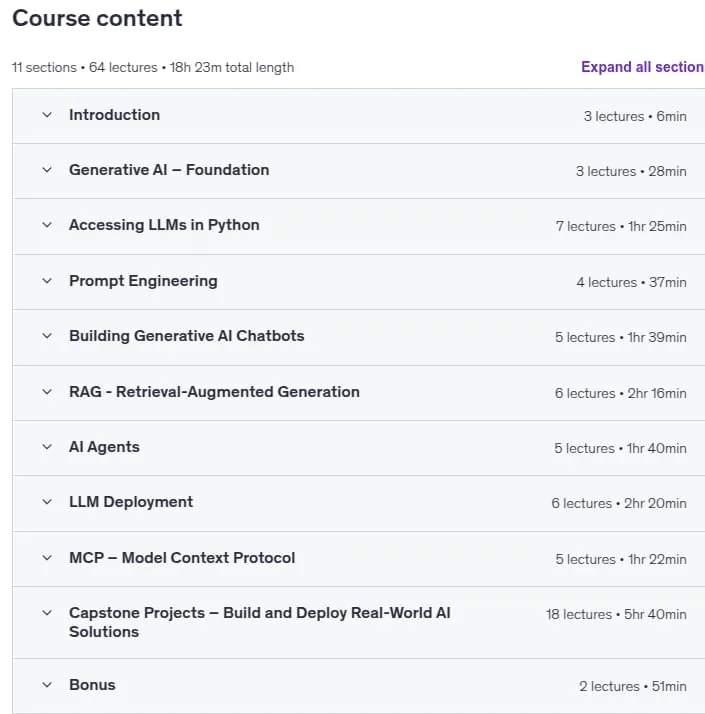The height and width of the screenshot is (714, 705).
Task: Open MCP – Model Context Protocol title
Action: tap(182, 558)
